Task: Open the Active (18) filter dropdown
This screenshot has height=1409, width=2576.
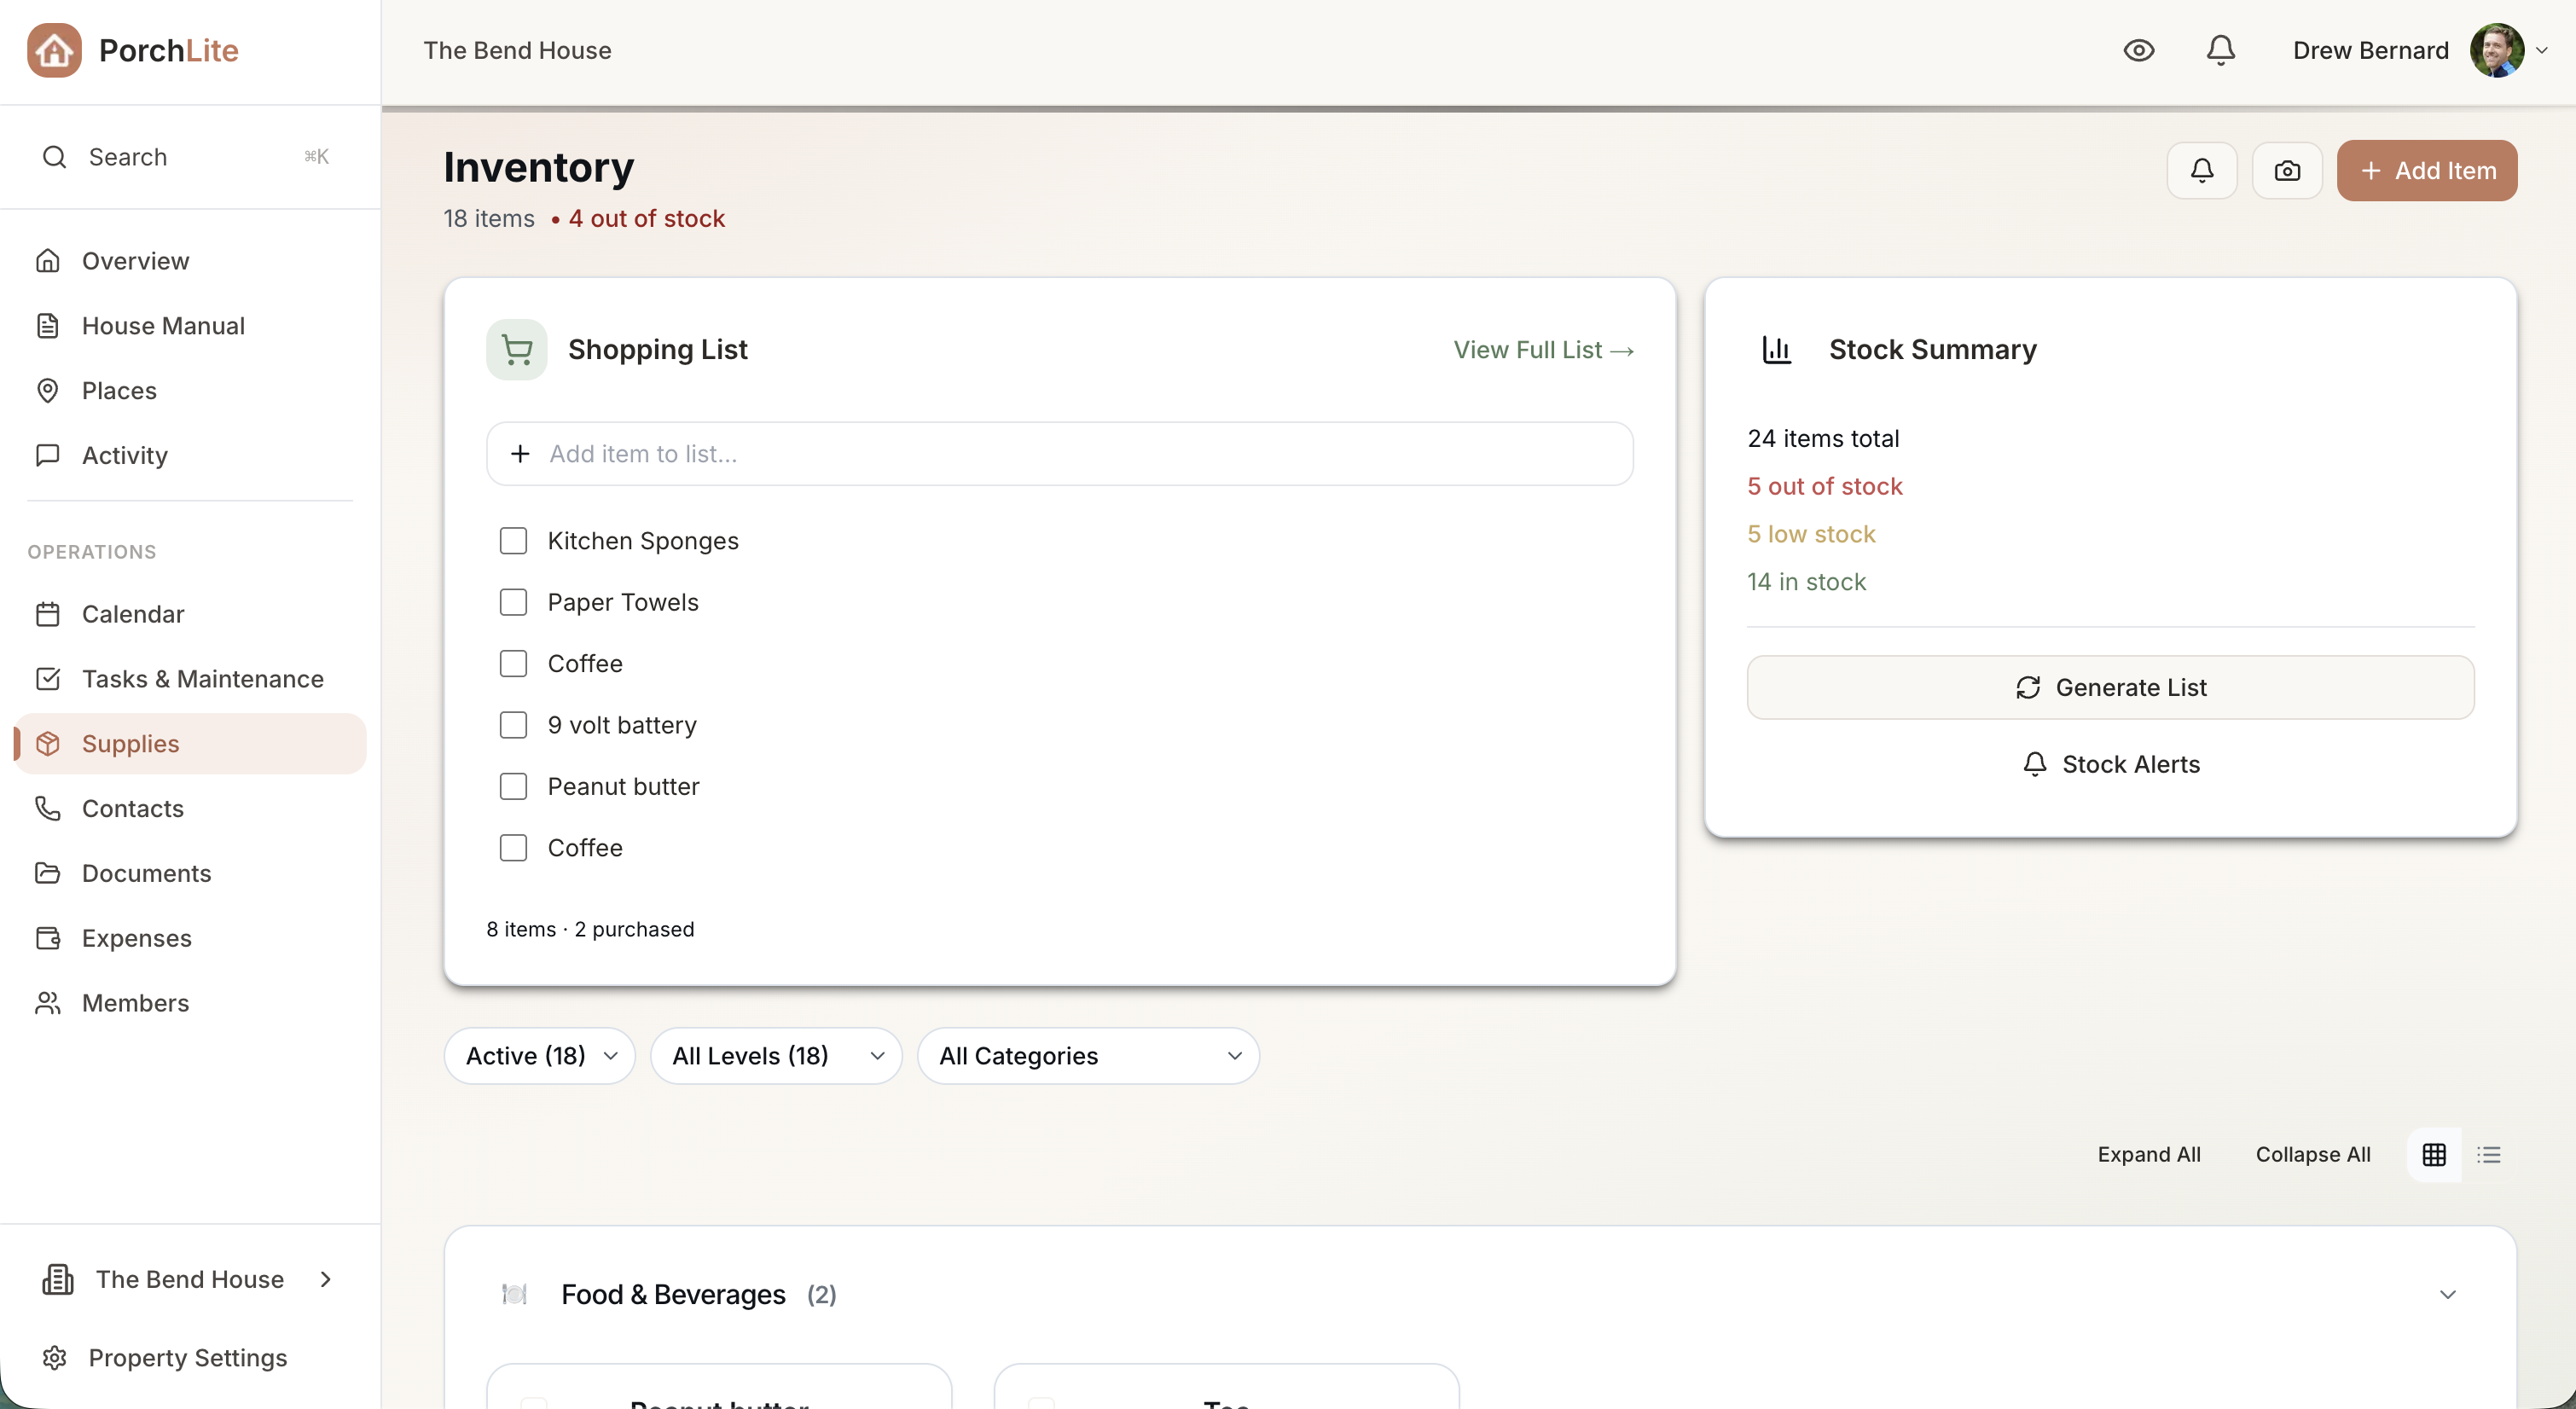Action: [540, 1056]
